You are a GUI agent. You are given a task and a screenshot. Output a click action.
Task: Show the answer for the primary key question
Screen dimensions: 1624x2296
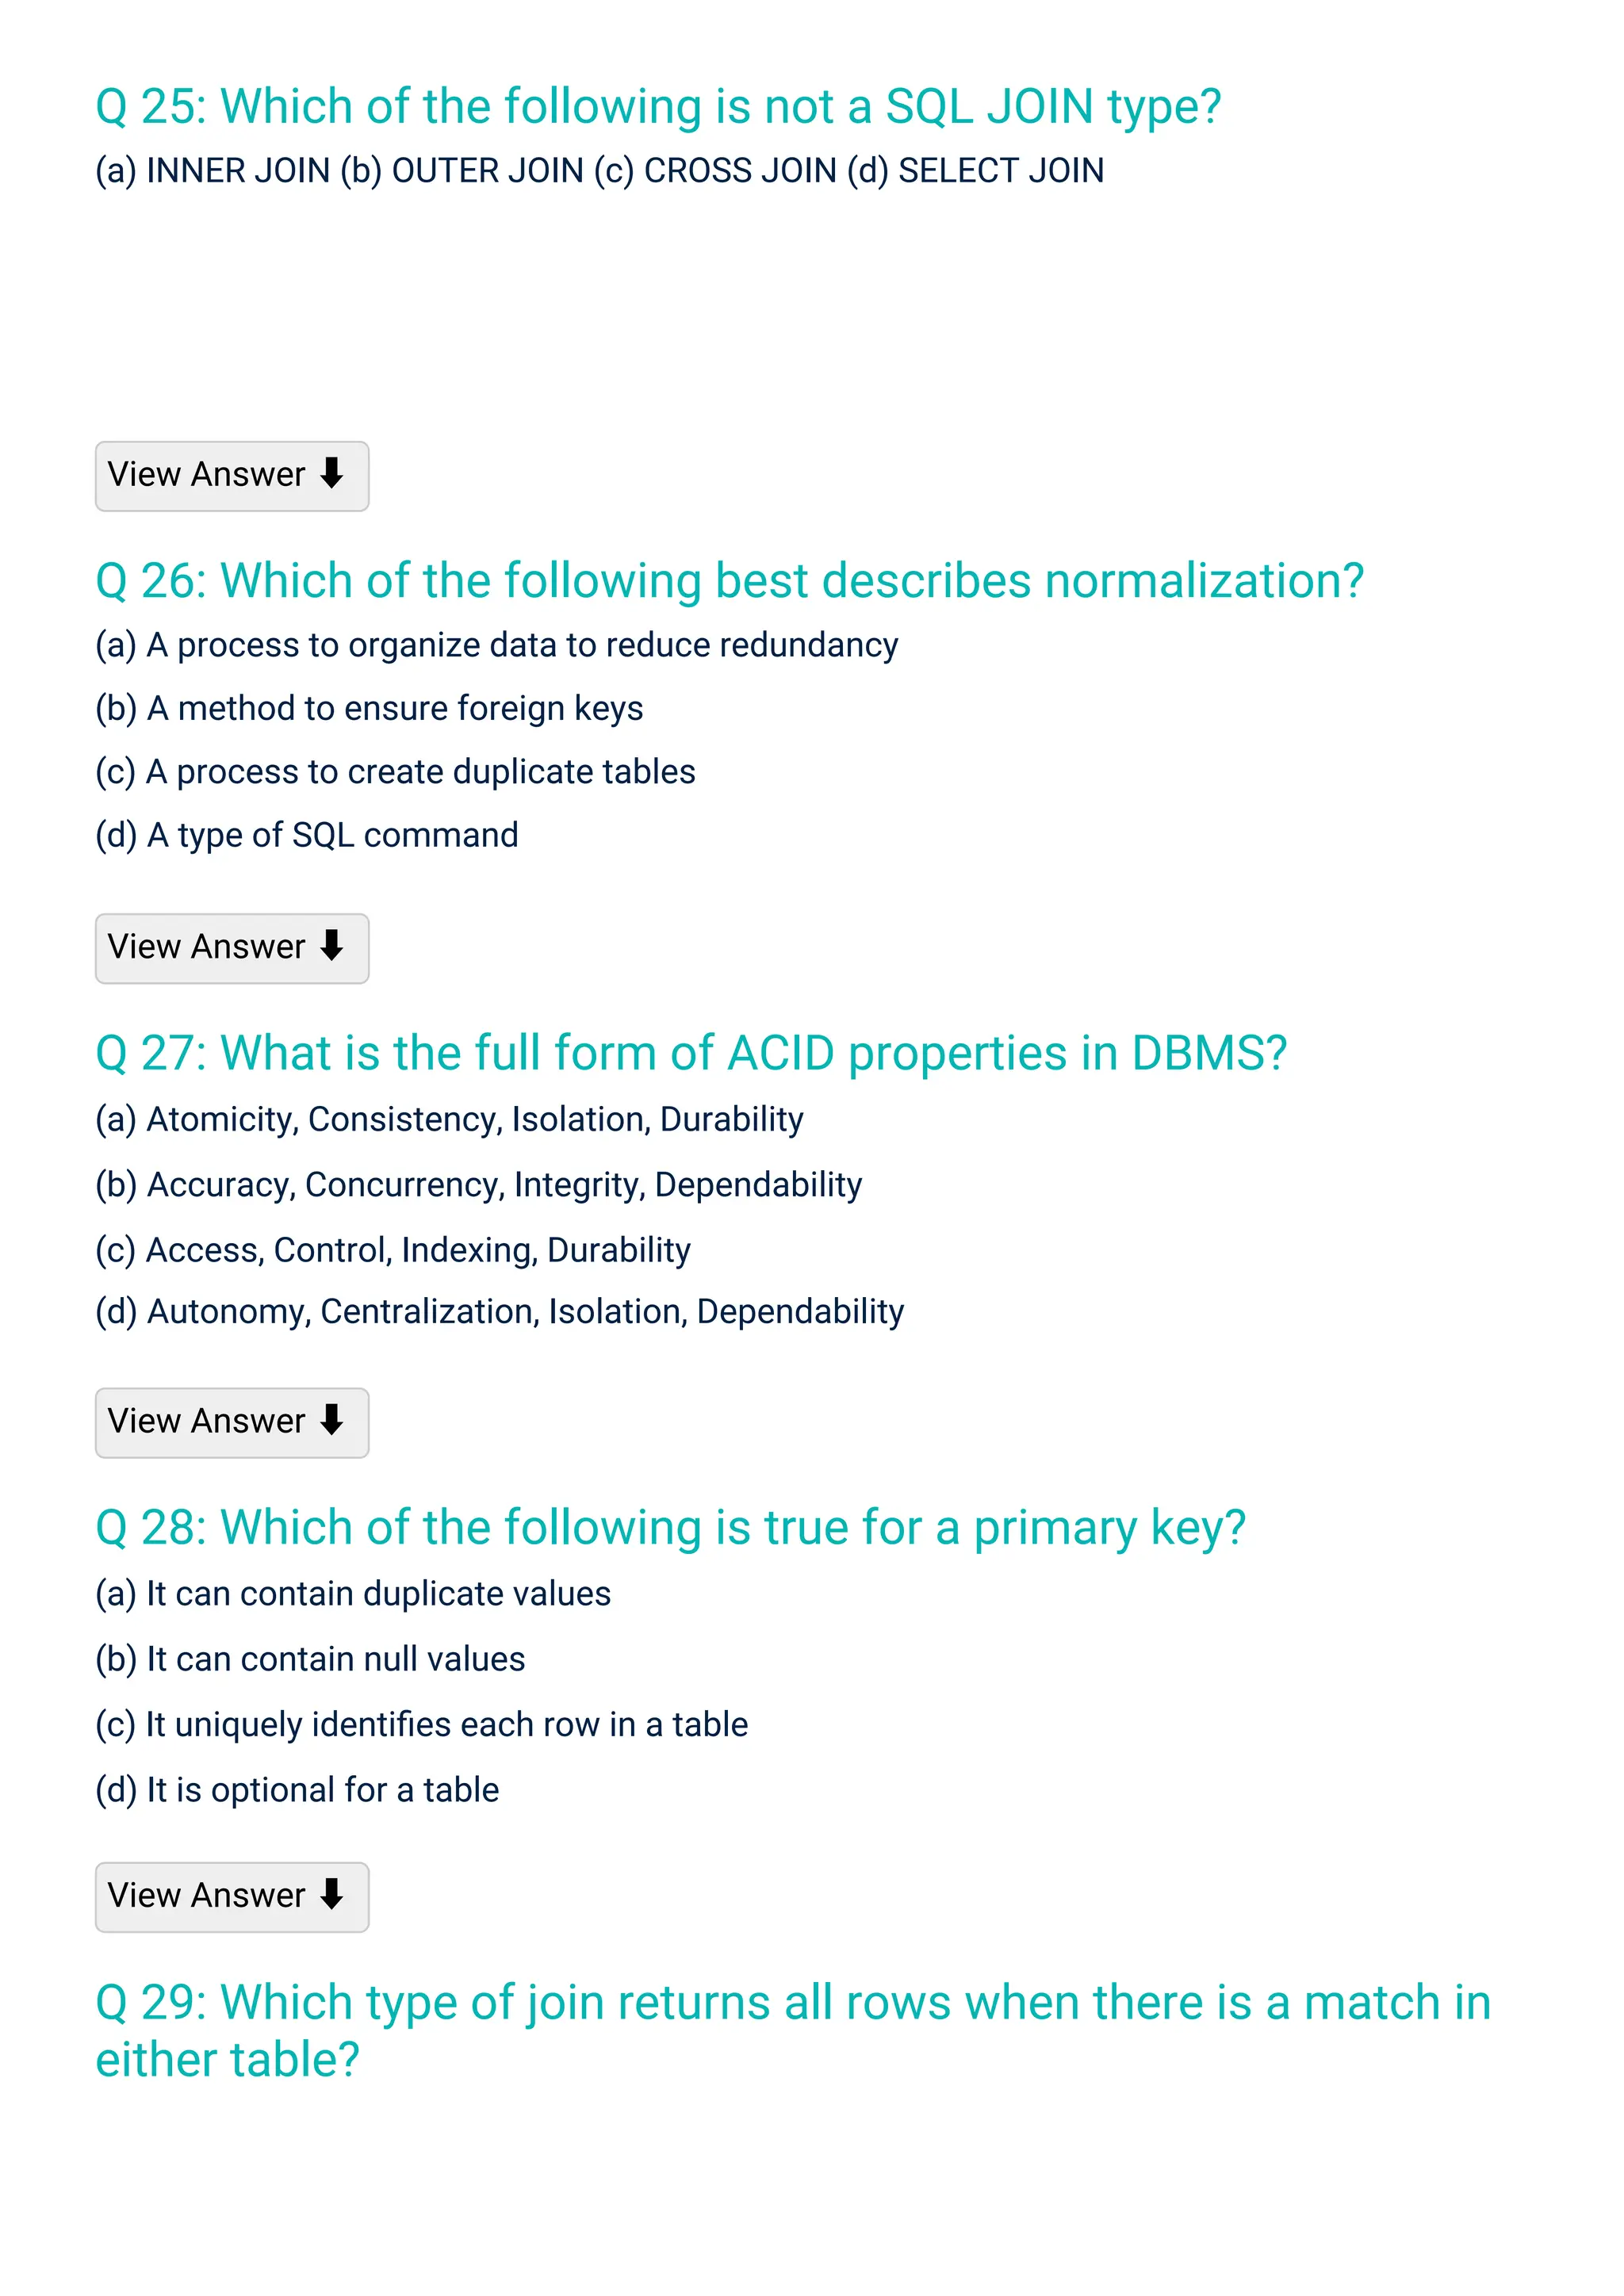tap(231, 1896)
